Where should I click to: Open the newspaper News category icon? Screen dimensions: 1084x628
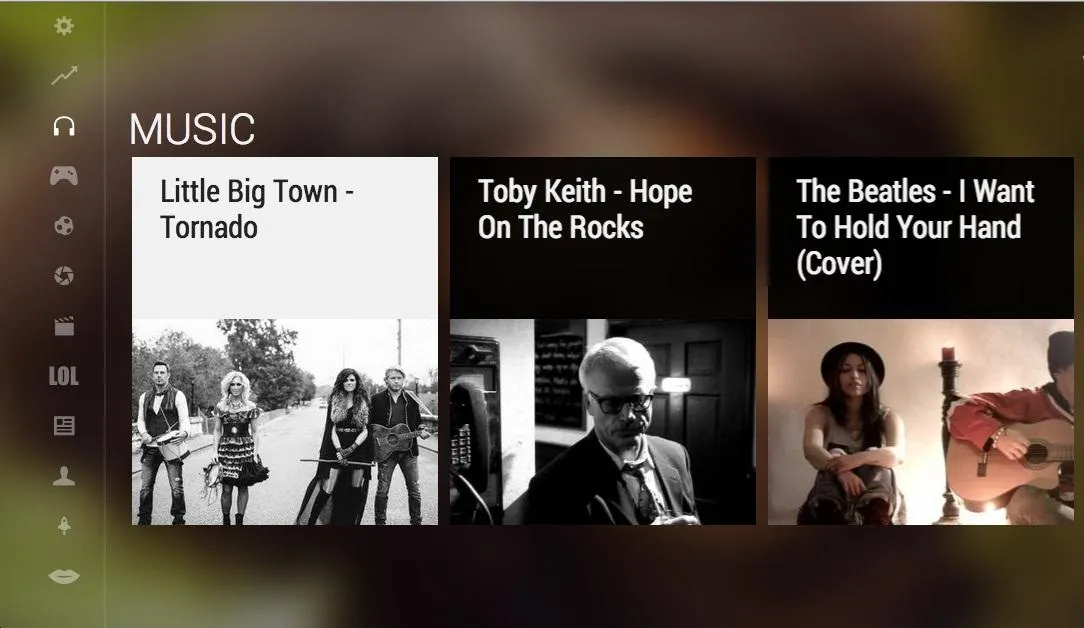64,425
